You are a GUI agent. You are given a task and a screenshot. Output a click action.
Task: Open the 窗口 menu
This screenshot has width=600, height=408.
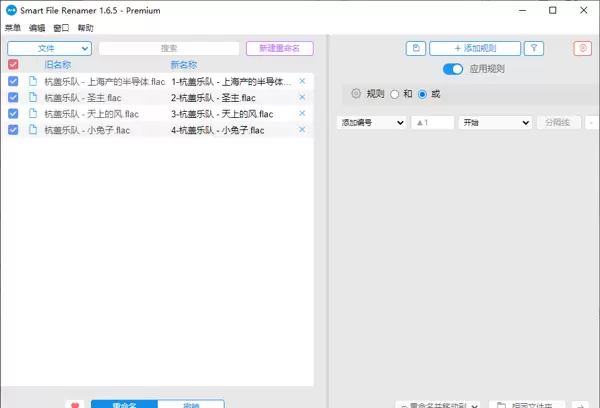click(x=60, y=28)
